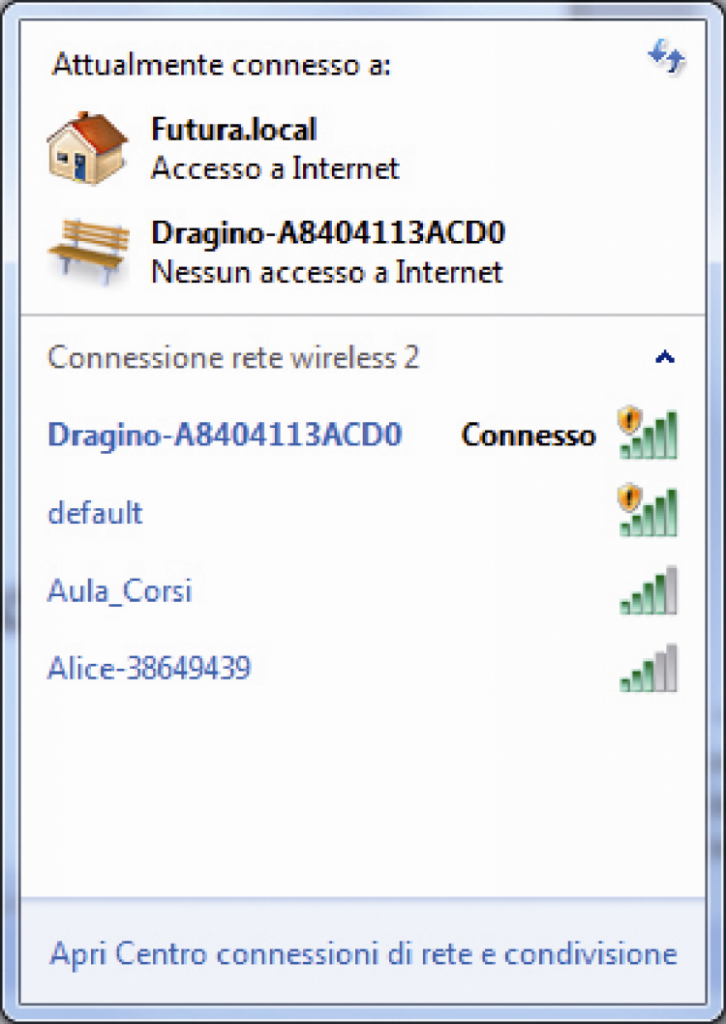Select the Alice-38649439 network entry
The width and height of the screenshot is (726, 1024).
click(x=362, y=668)
